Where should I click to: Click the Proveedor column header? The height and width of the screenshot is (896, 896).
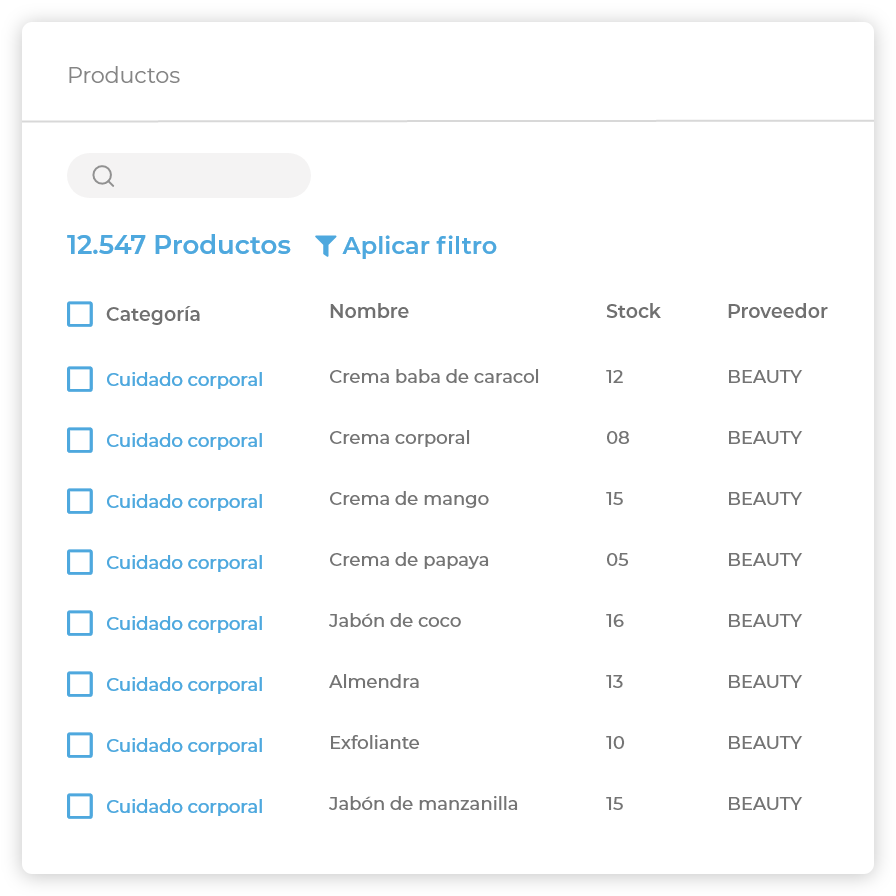[777, 311]
